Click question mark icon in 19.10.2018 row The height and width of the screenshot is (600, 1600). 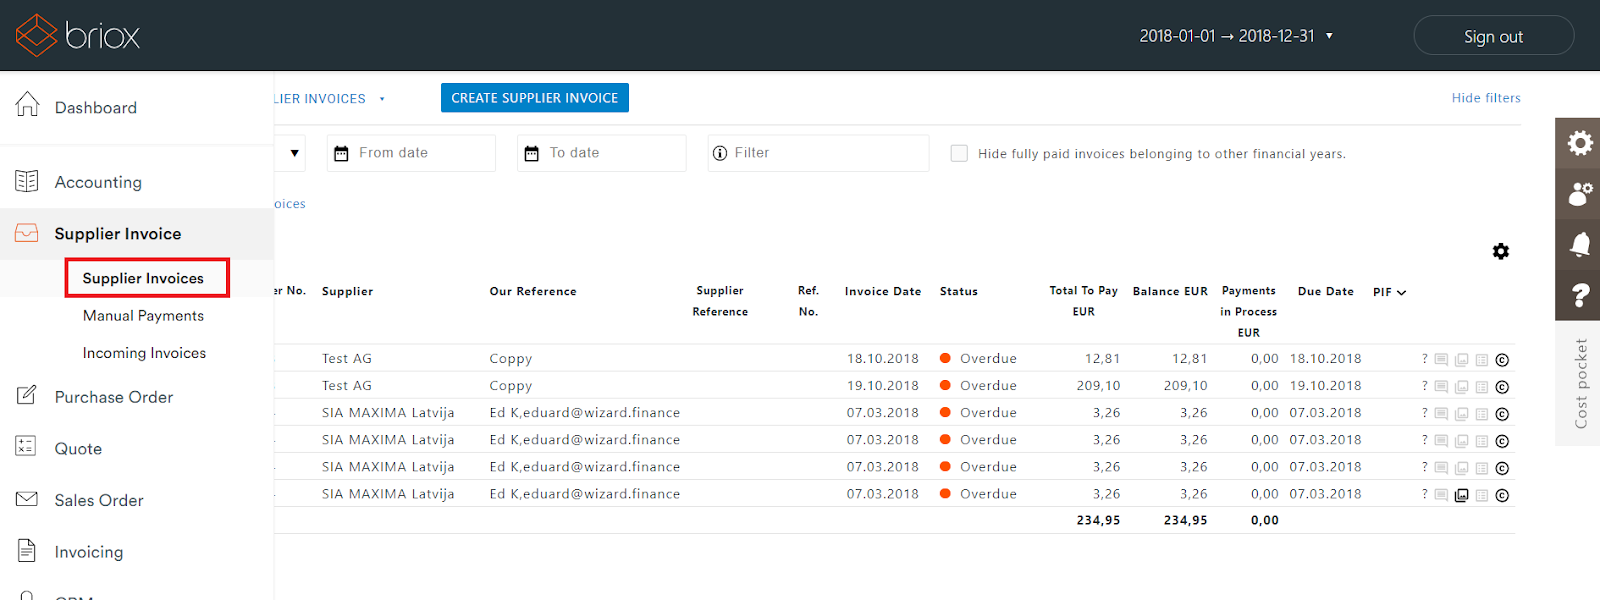point(1425,385)
